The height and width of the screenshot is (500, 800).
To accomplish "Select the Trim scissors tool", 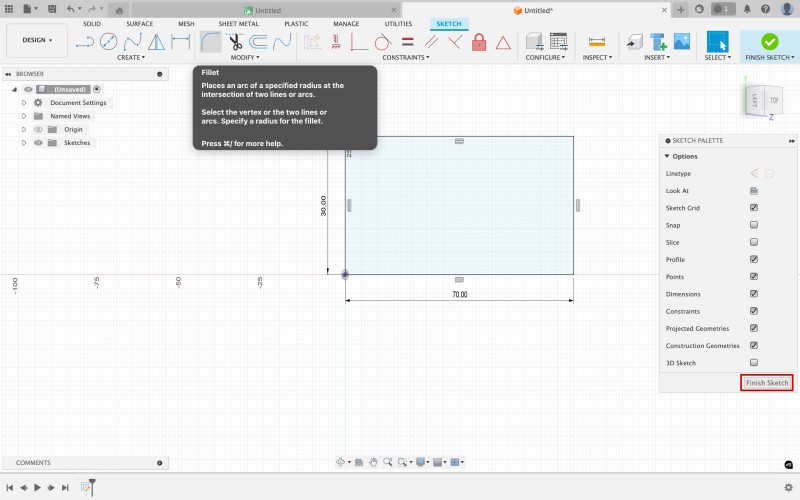I will coord(235,42).
